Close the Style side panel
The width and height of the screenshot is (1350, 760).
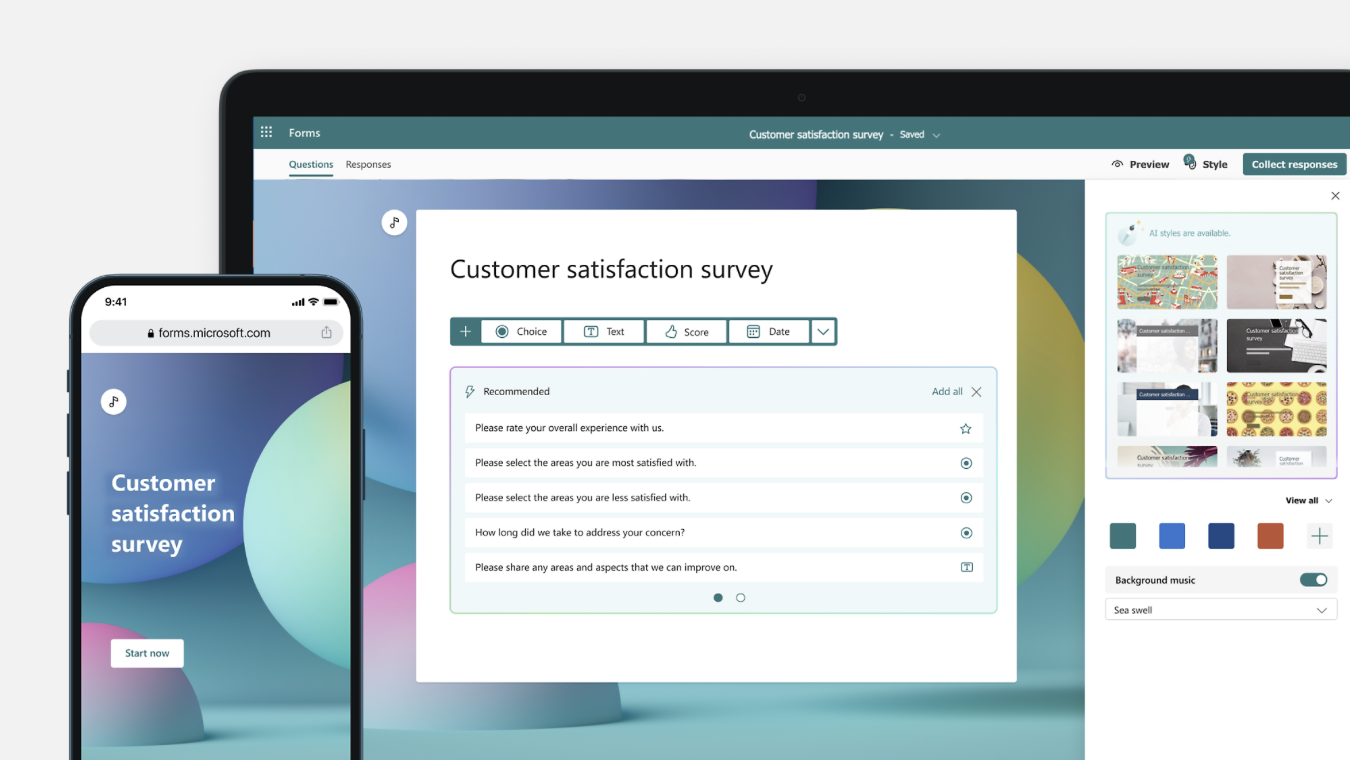click(1335, 196)
